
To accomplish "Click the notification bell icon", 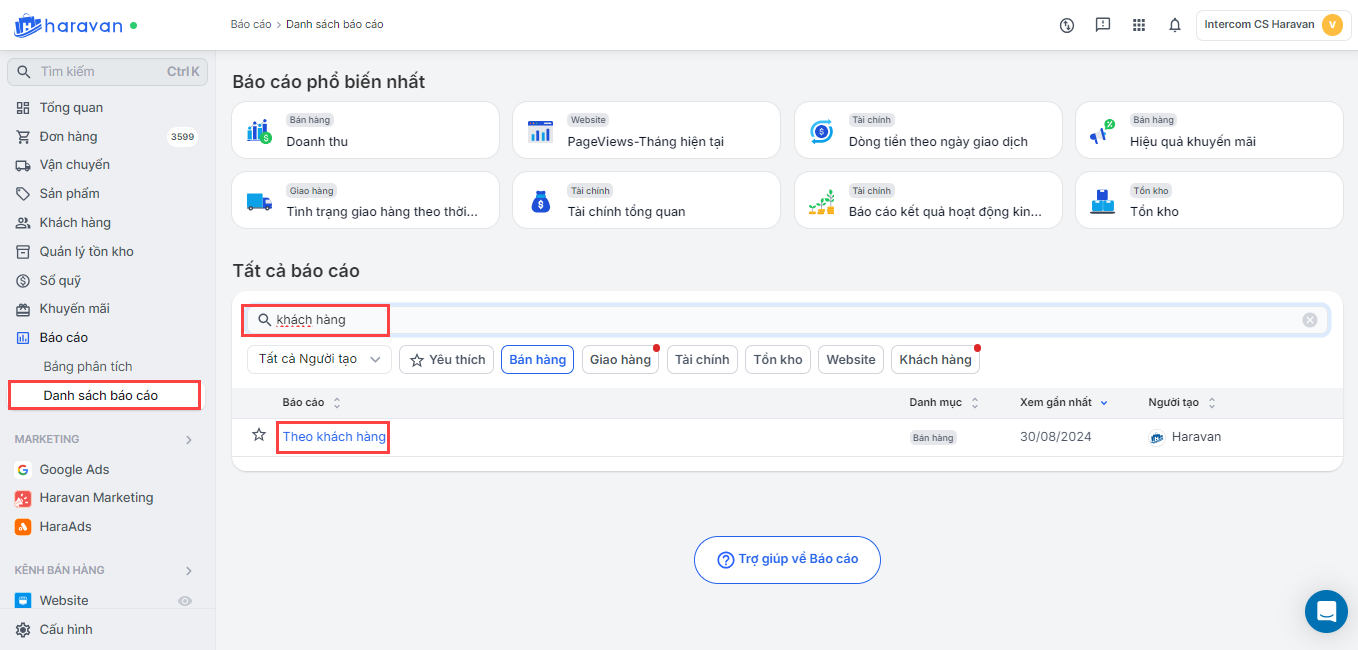I will 1175,25.
